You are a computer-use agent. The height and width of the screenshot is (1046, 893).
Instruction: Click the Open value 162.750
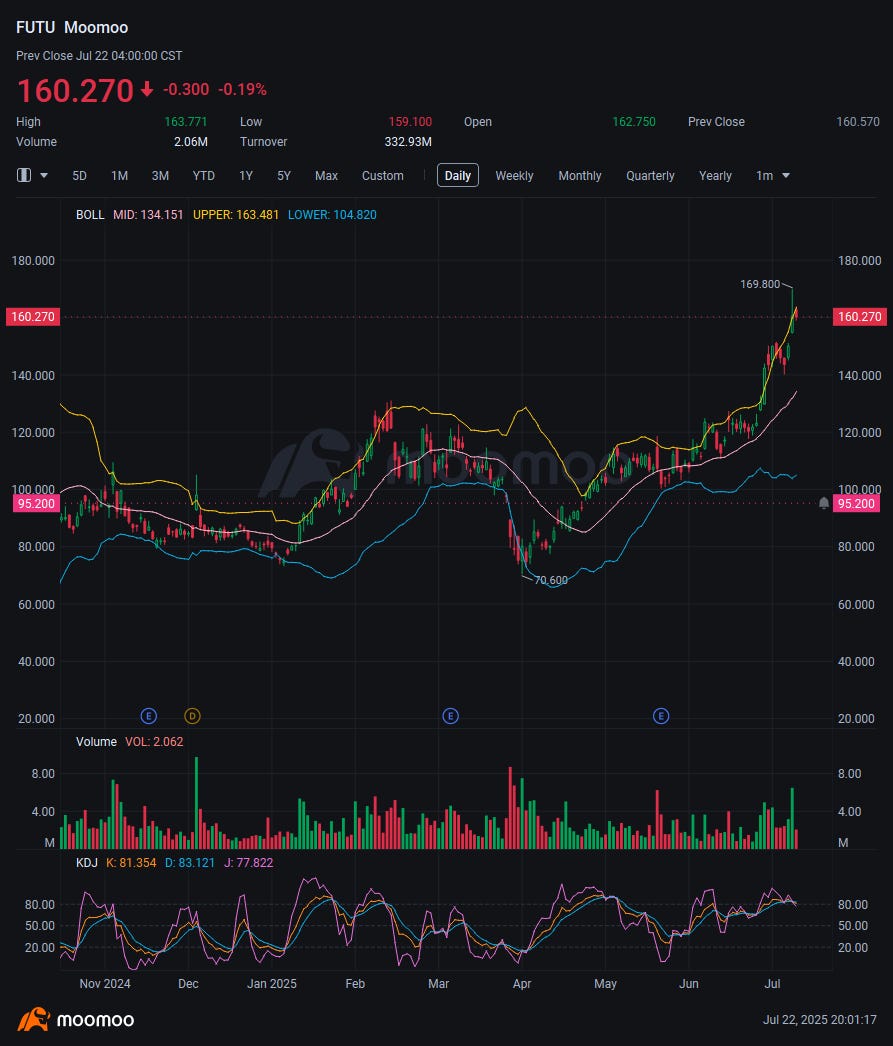coord(634,121)
